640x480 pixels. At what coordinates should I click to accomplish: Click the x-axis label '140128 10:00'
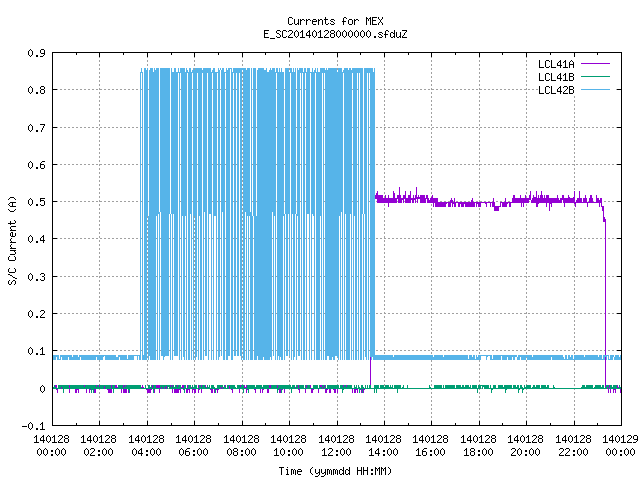[x=288, y=446]
